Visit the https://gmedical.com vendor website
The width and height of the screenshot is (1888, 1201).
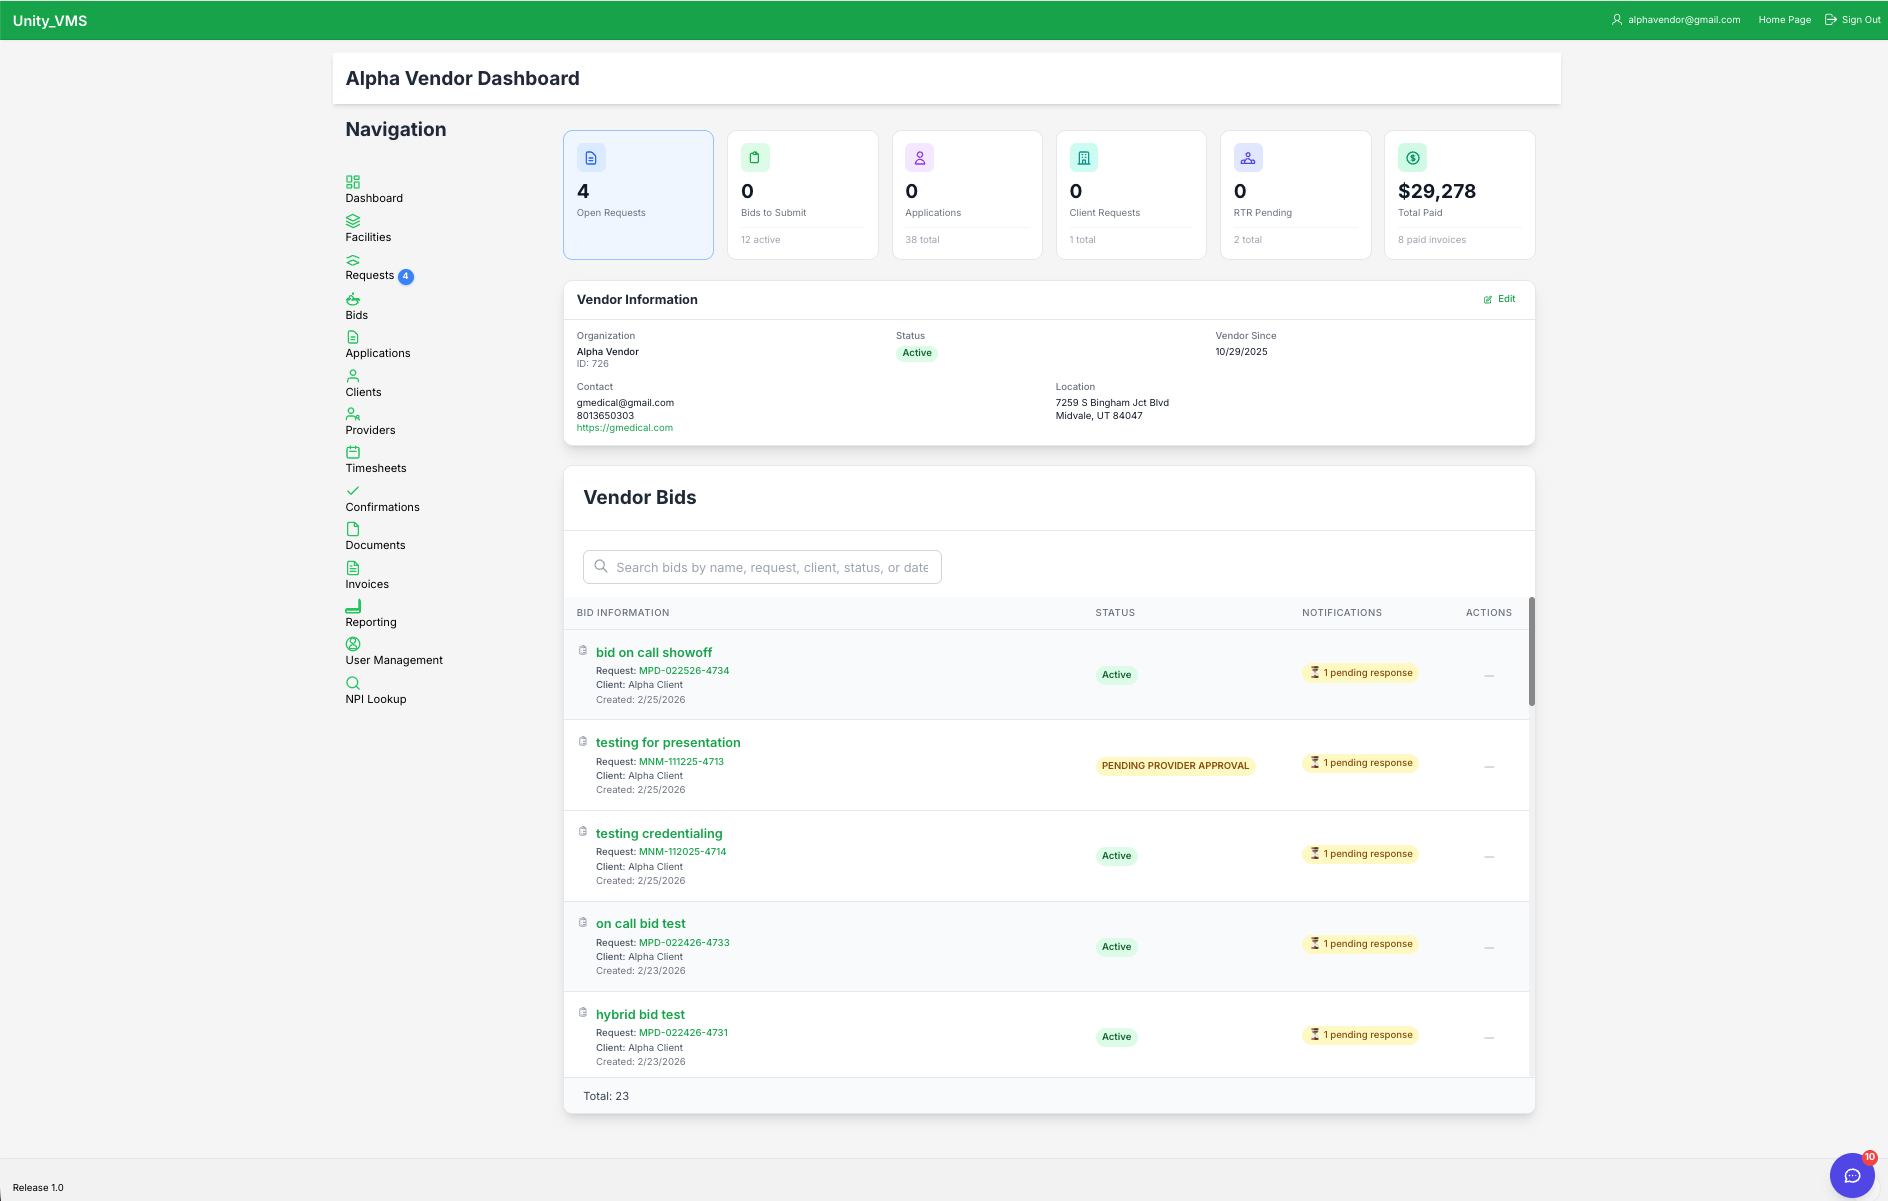point(625,427)
